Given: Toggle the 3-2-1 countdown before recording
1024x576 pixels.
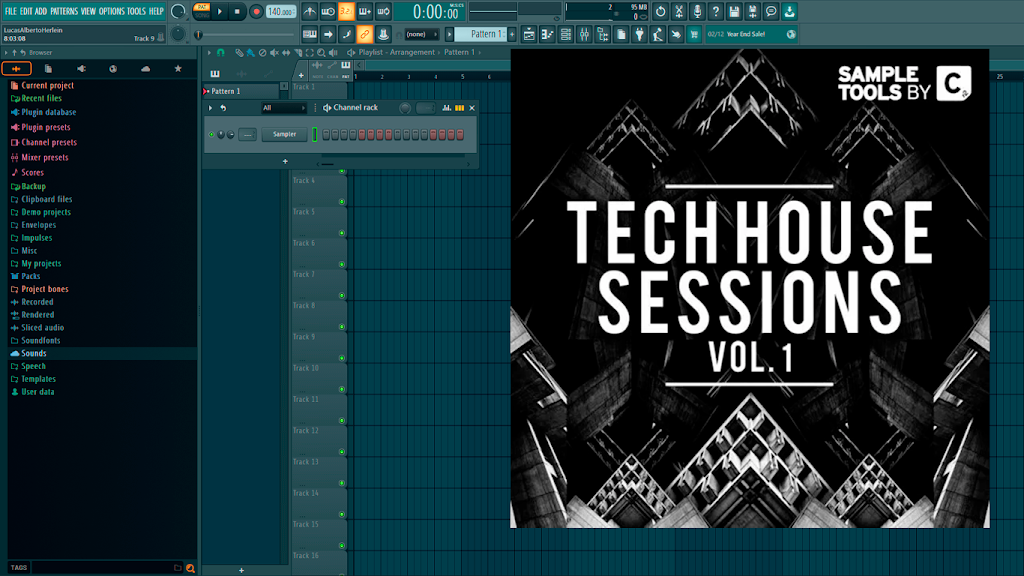Looking at the screenshot, I should pos(346,11).
